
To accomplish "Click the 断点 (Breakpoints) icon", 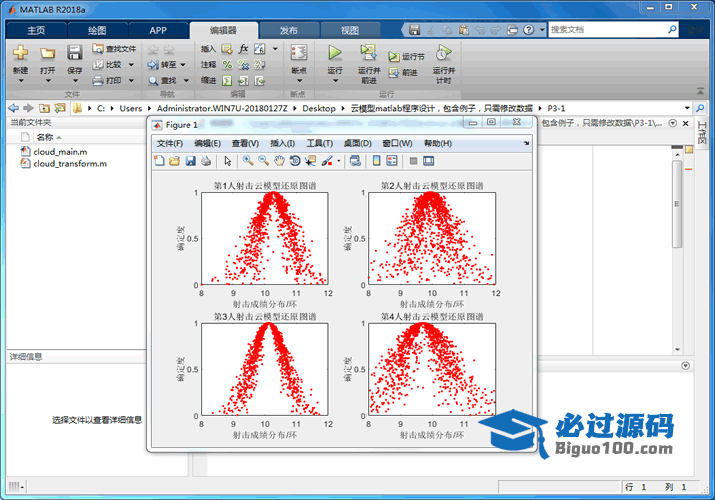I will (x=299, y=52).
